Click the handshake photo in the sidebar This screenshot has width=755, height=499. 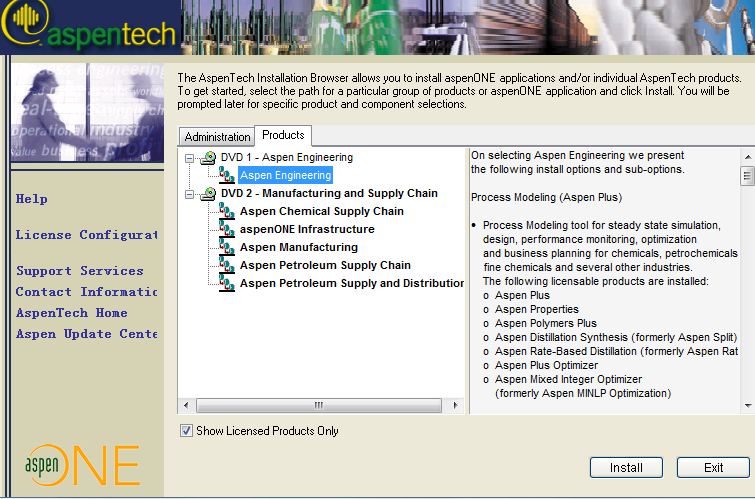87,112
